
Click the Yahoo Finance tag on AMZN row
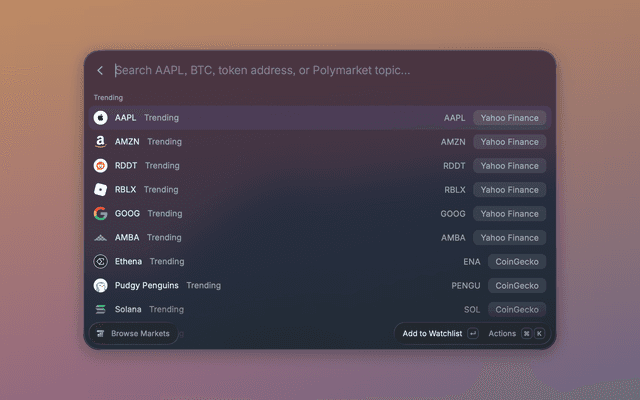pos(509,142)
